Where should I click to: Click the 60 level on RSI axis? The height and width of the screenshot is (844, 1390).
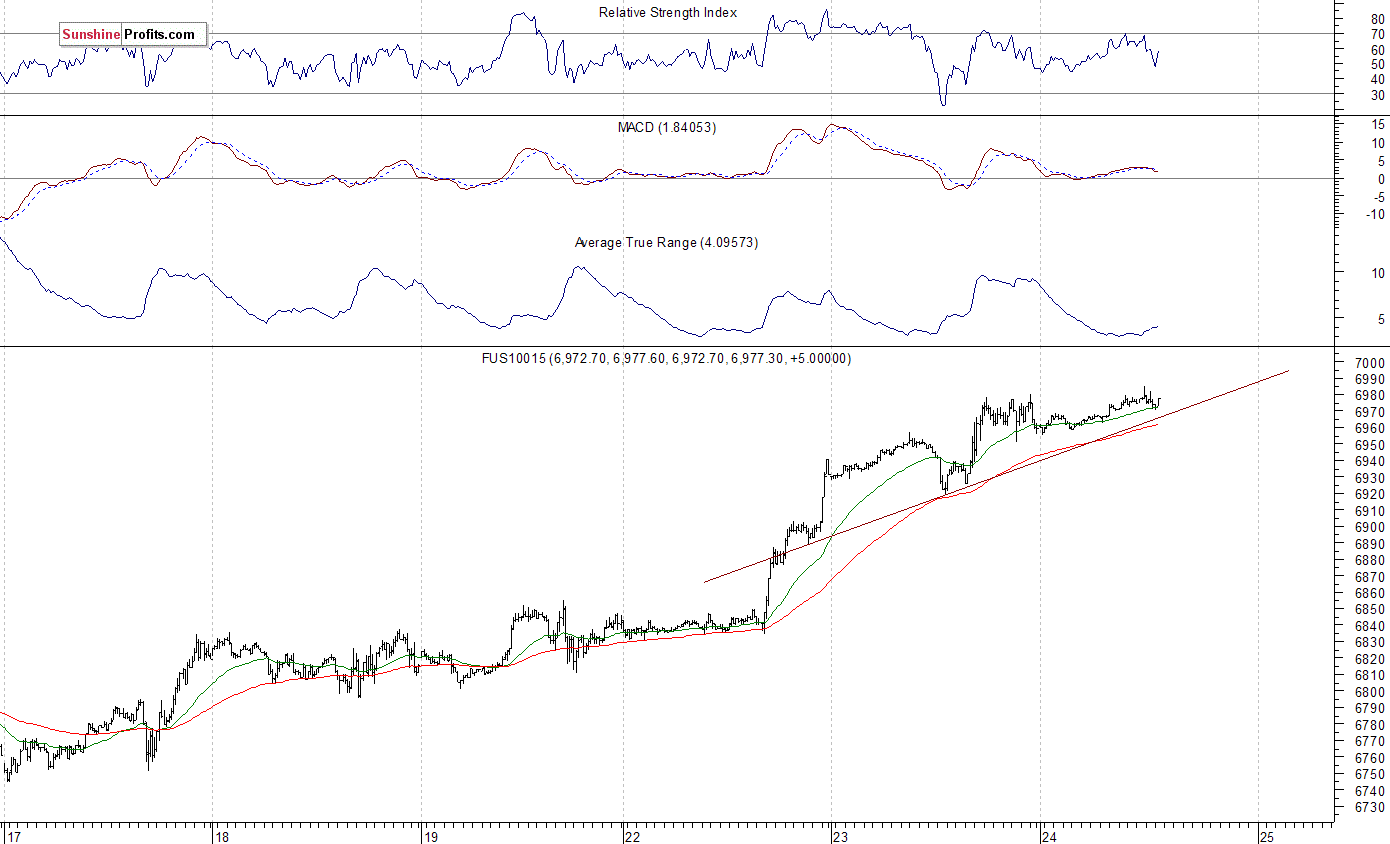coord(1378,50)
